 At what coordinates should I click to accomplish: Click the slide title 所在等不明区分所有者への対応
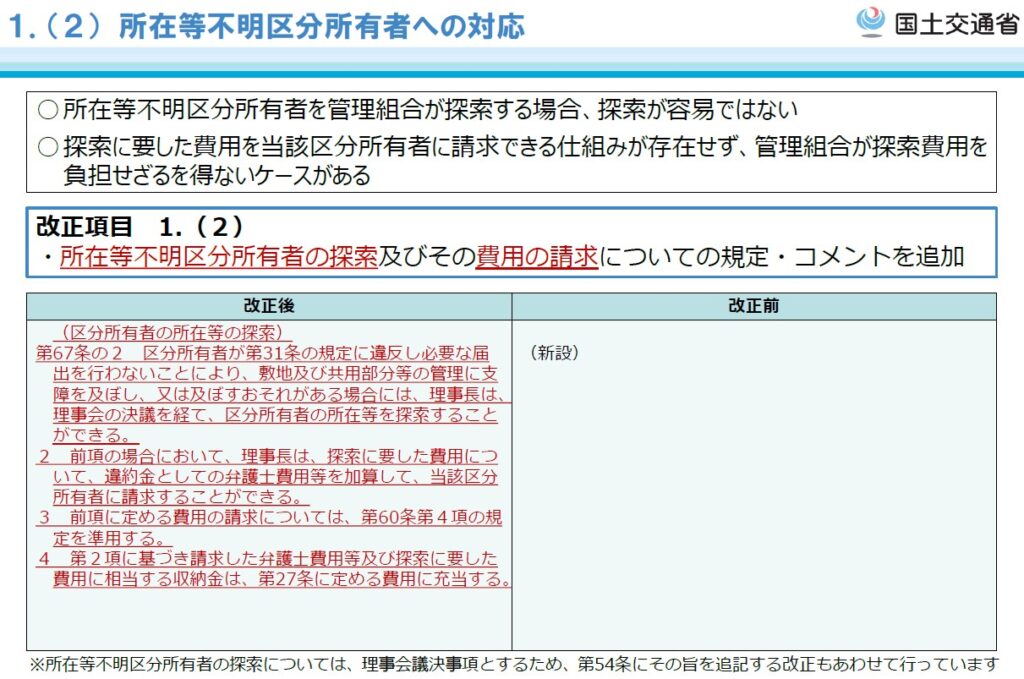[x=322, y=26]
